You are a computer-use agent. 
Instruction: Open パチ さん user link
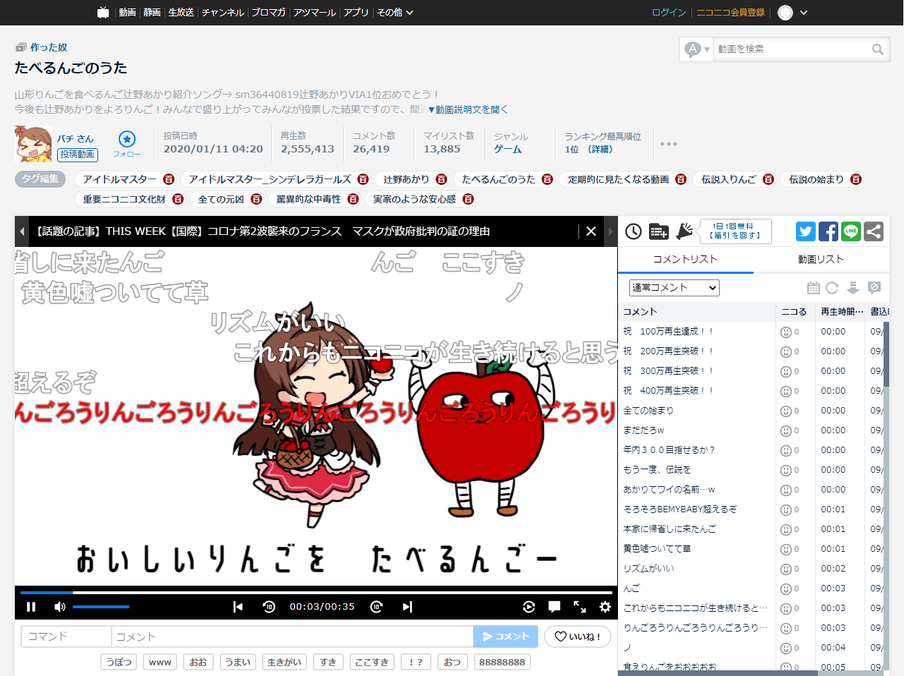(x=75, y=139)
